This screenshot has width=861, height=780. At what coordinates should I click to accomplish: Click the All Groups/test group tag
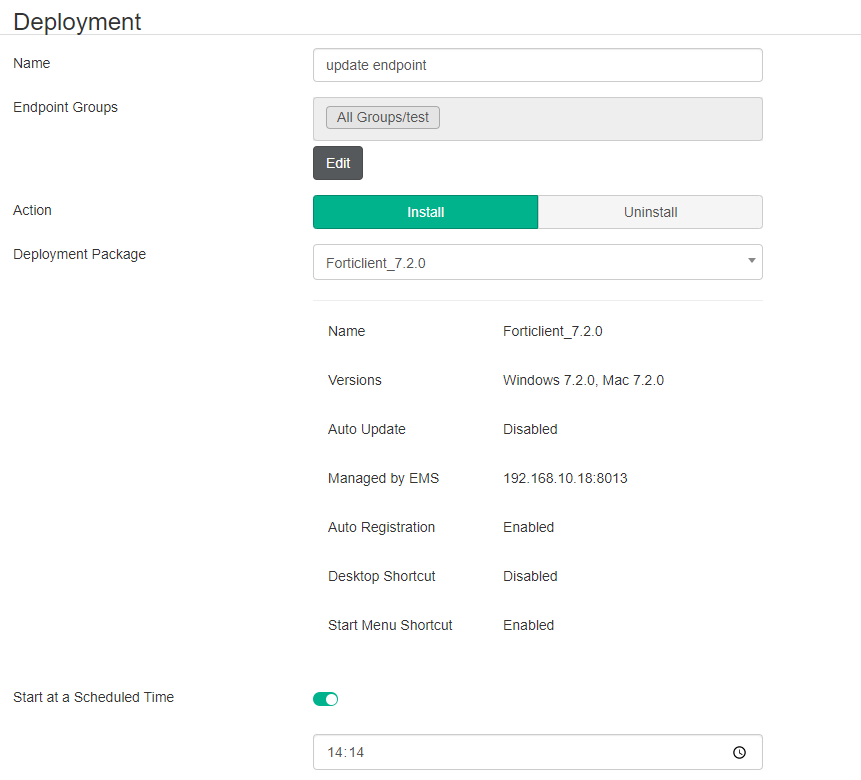[383, 117]
